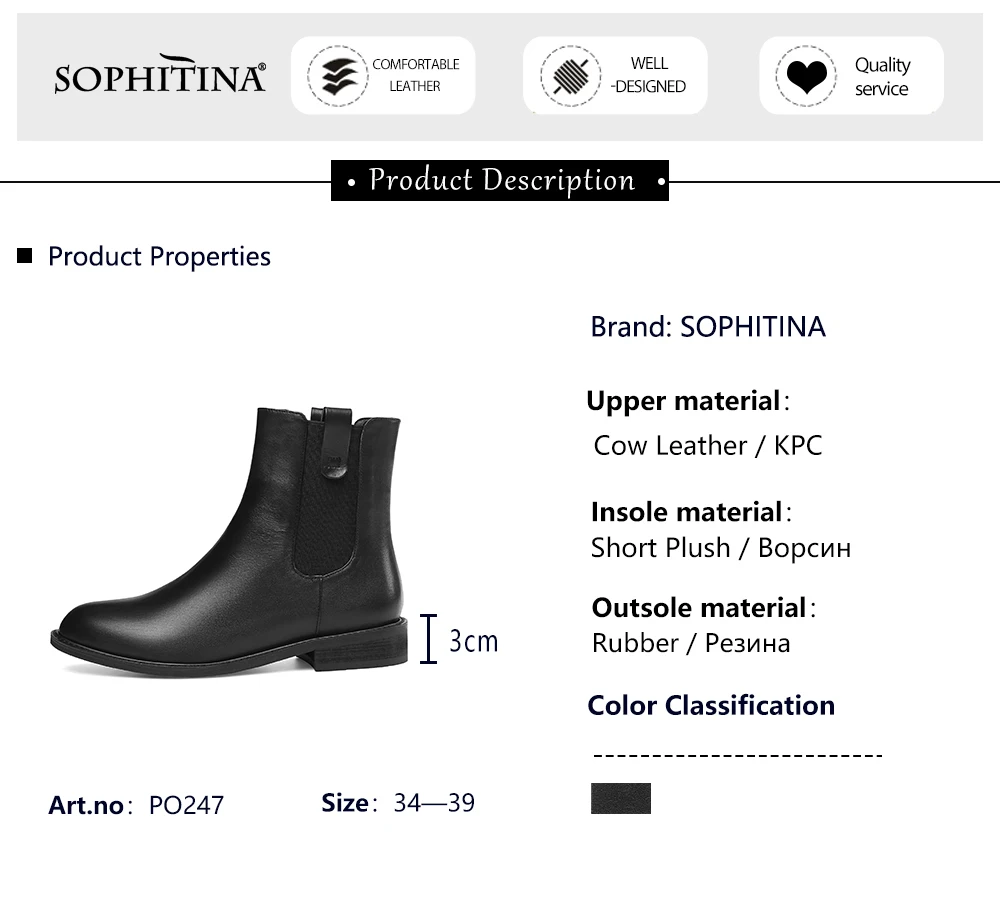
Task: Click the Size 34—39 text
Action: coord(398,802)
